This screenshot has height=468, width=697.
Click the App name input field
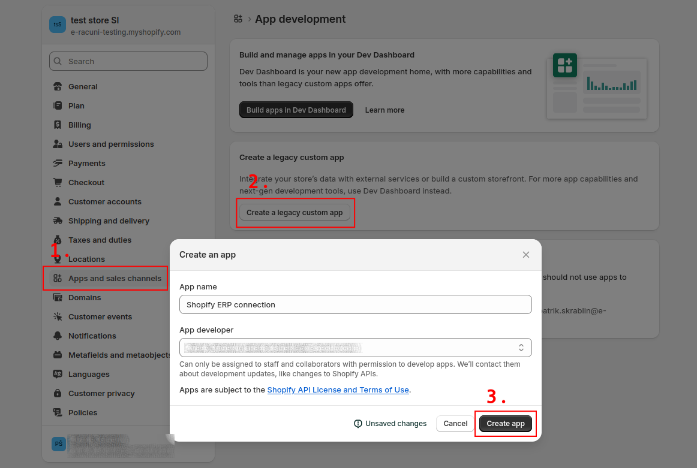click(355, 305)
